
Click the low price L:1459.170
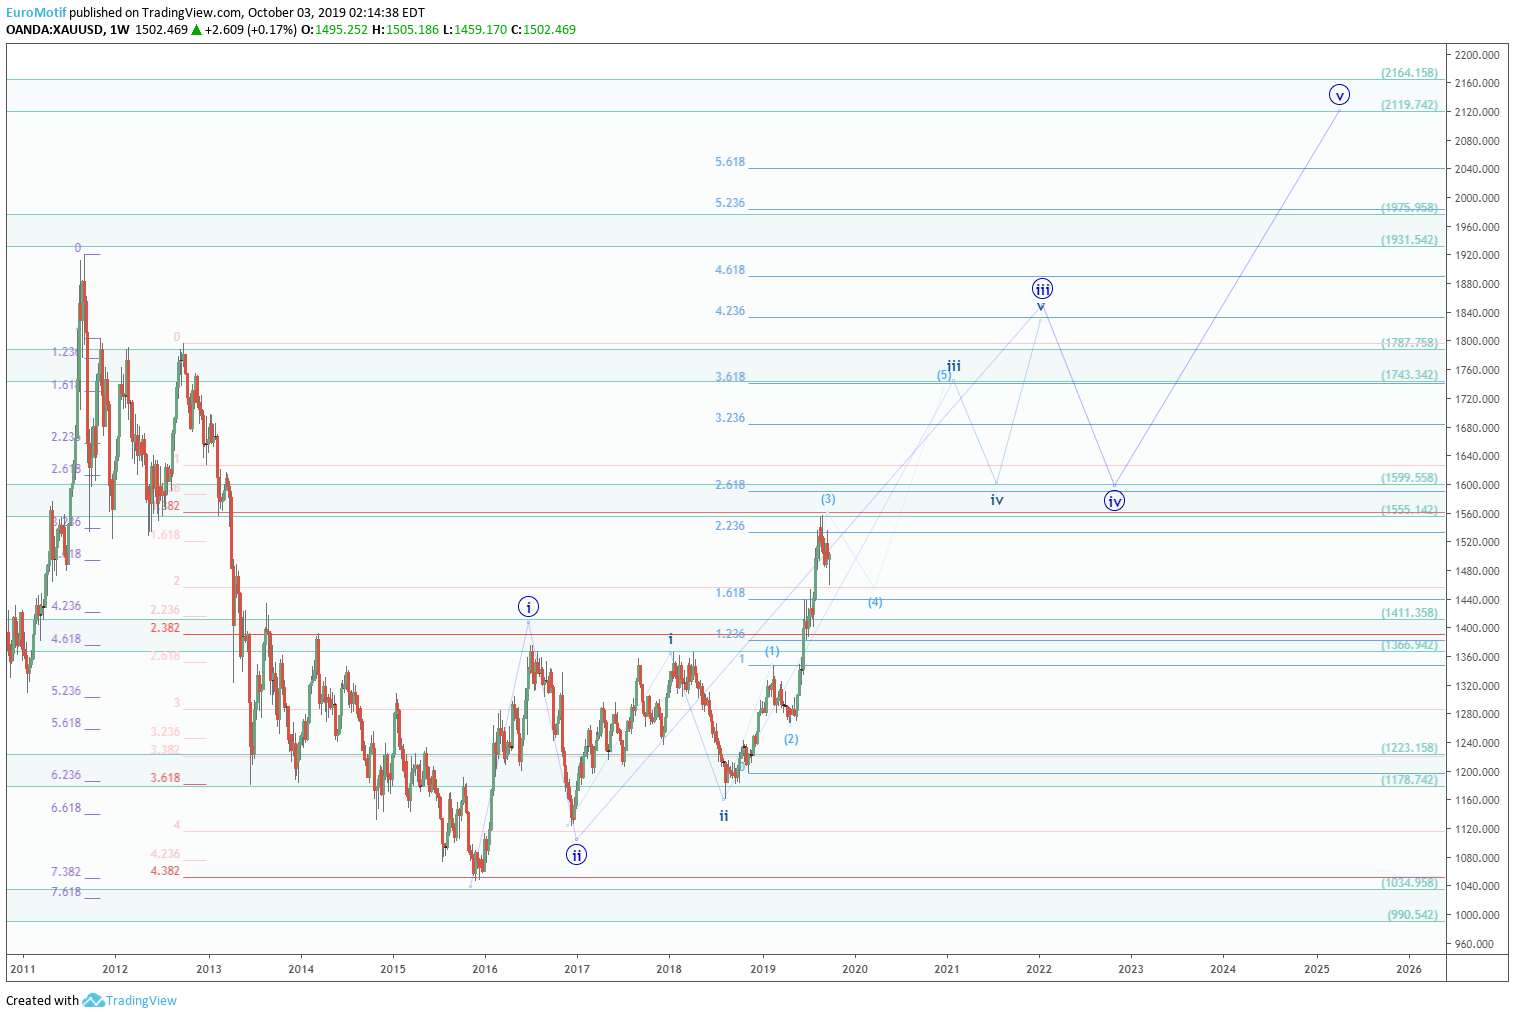(x=475, y=30)
